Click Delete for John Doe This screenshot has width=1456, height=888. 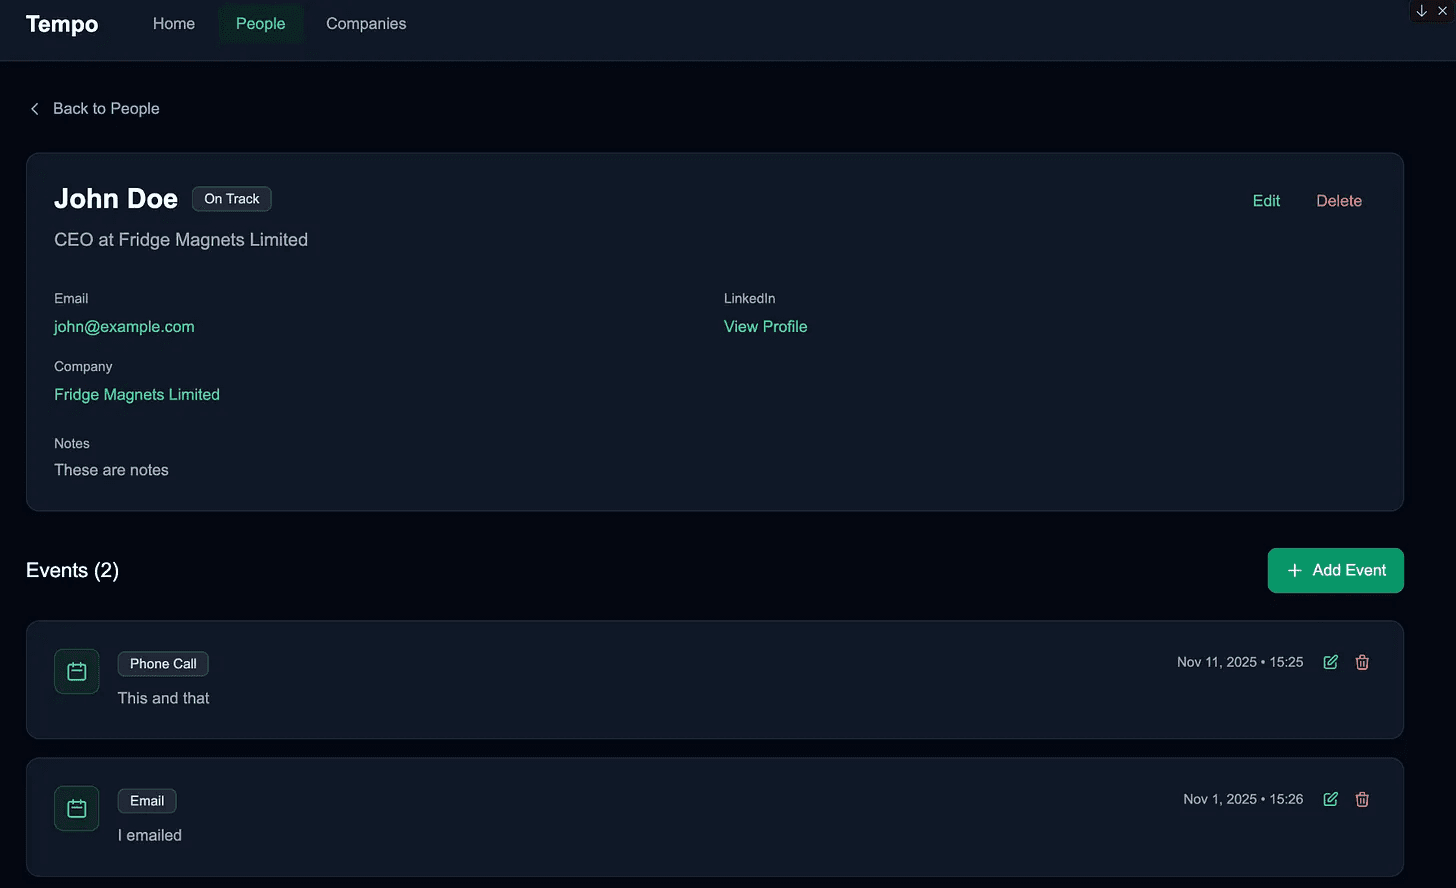pos(1339,200)
